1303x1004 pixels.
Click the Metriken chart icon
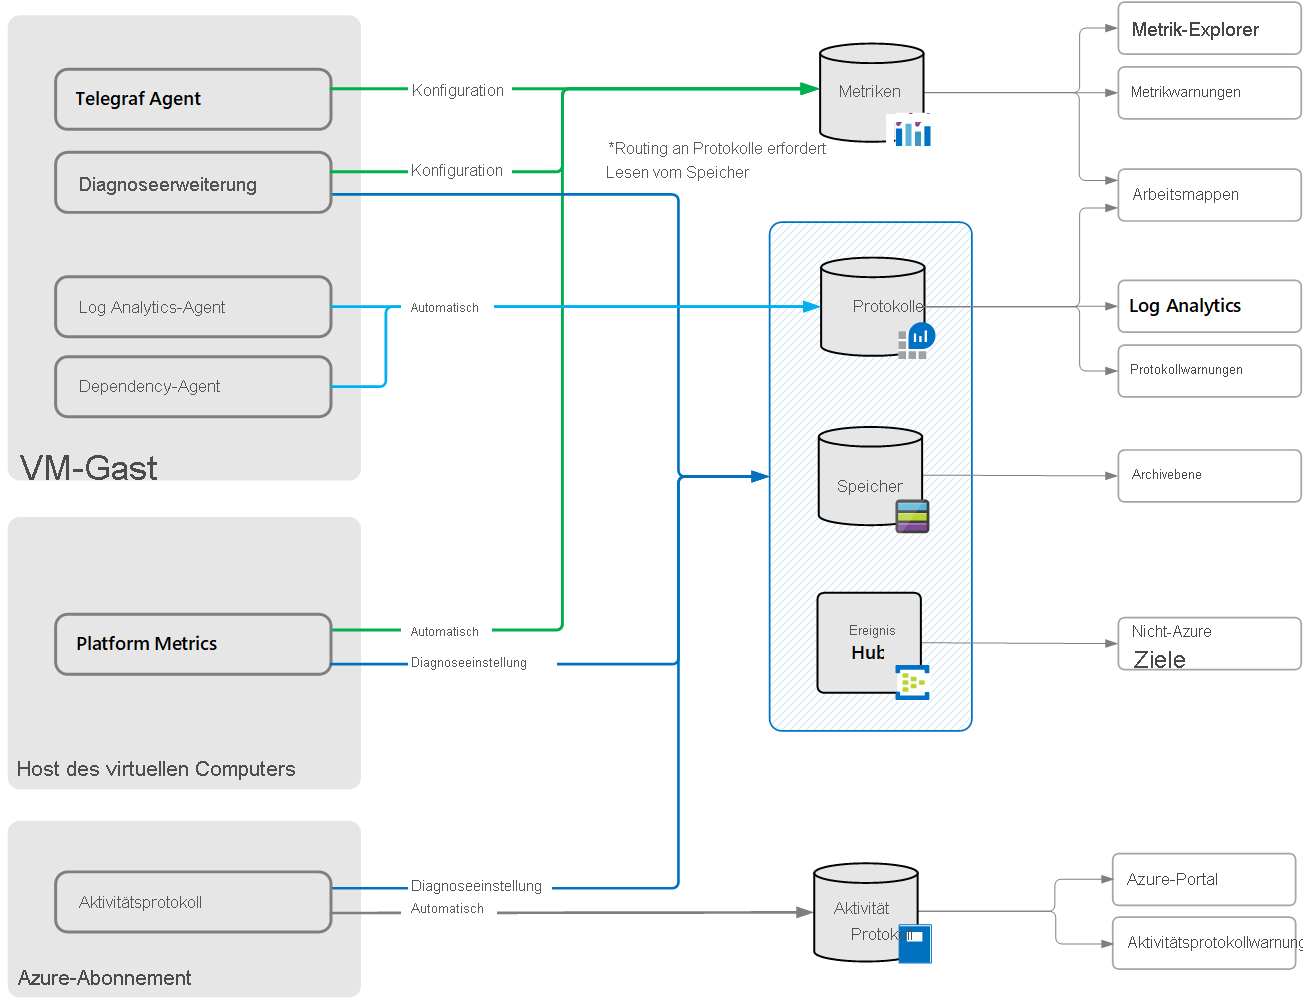point(911,130)
